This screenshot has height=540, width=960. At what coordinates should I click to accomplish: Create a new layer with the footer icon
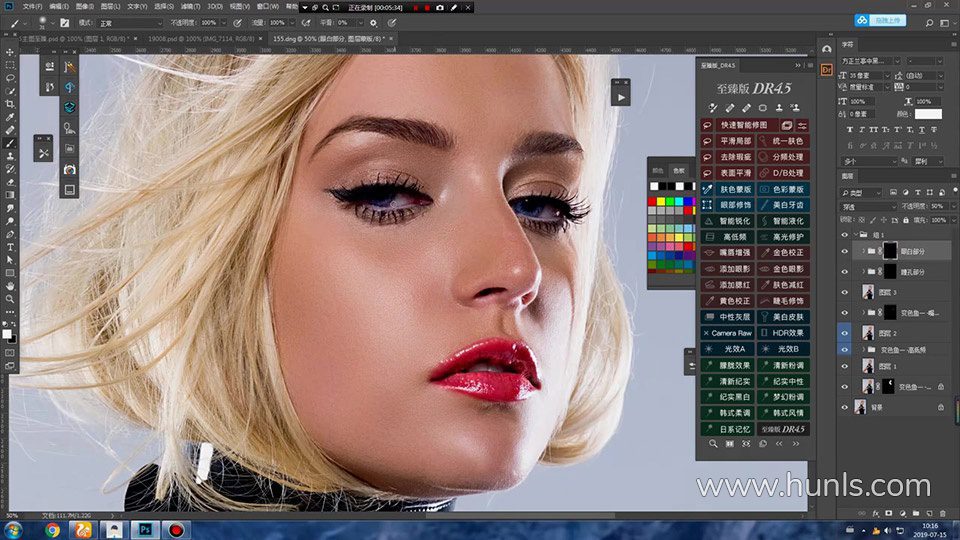(929, 513)
